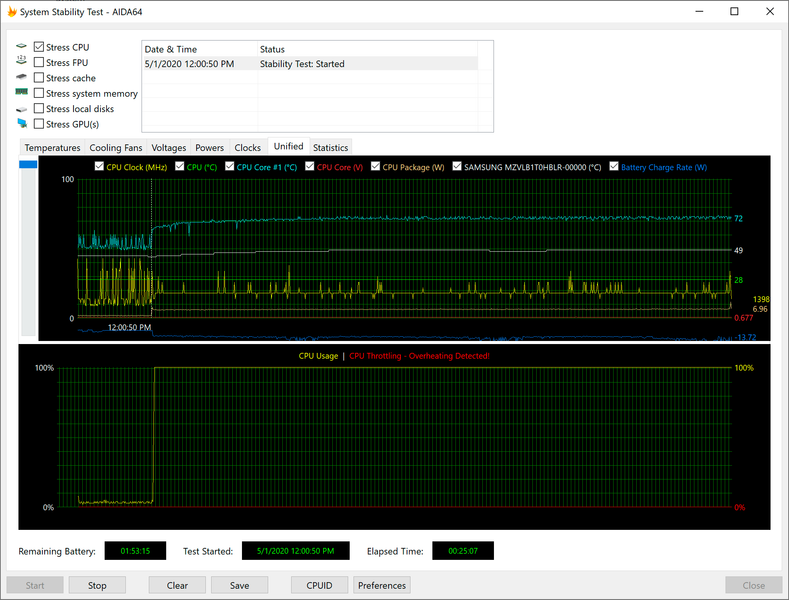Click the cache chip icon beside Stress cache
Screen dimensions: 789x600
click(21, 77)
